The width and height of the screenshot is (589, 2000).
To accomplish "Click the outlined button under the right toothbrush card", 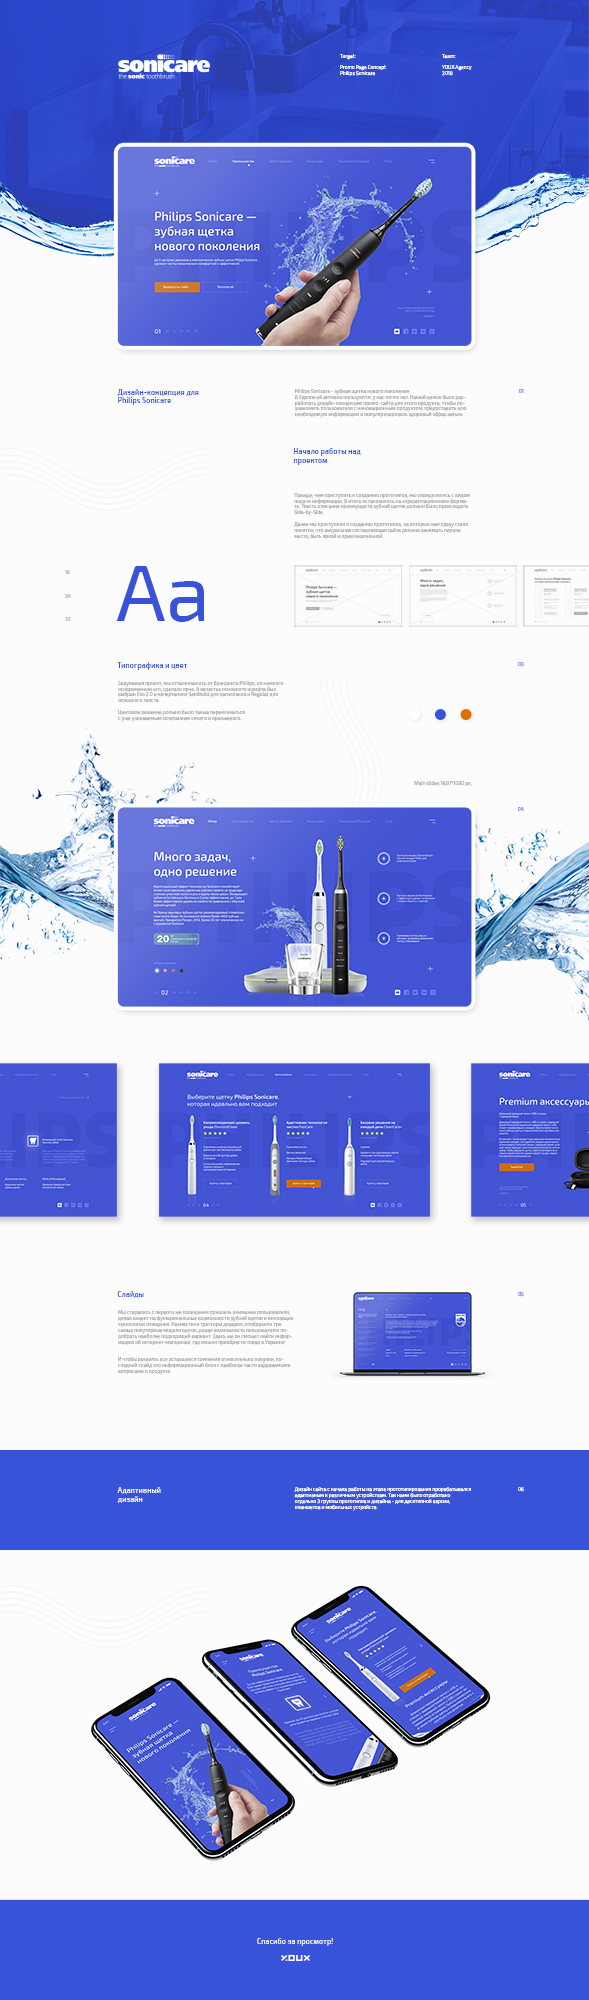I will [378, 1183].
